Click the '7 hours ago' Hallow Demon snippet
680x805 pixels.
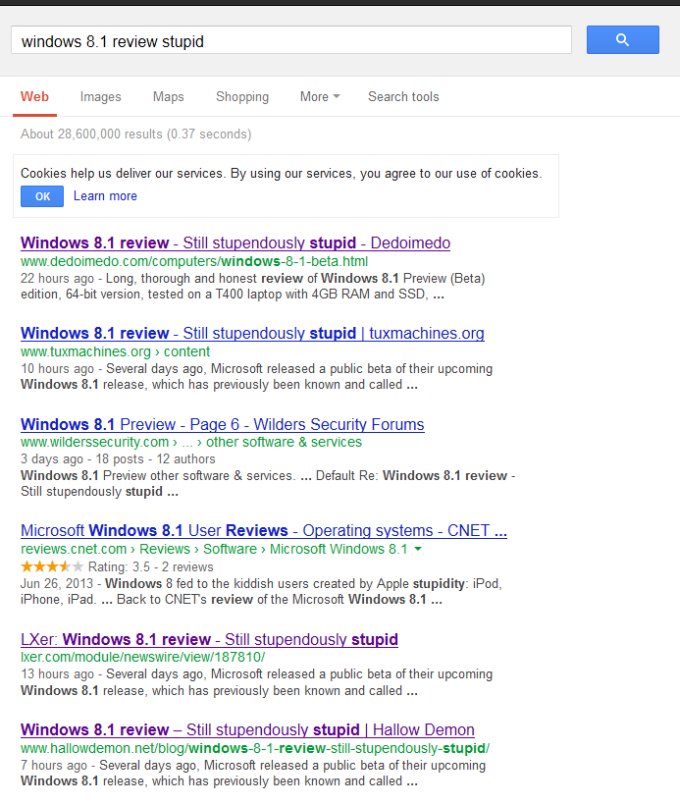click(253, 773)
